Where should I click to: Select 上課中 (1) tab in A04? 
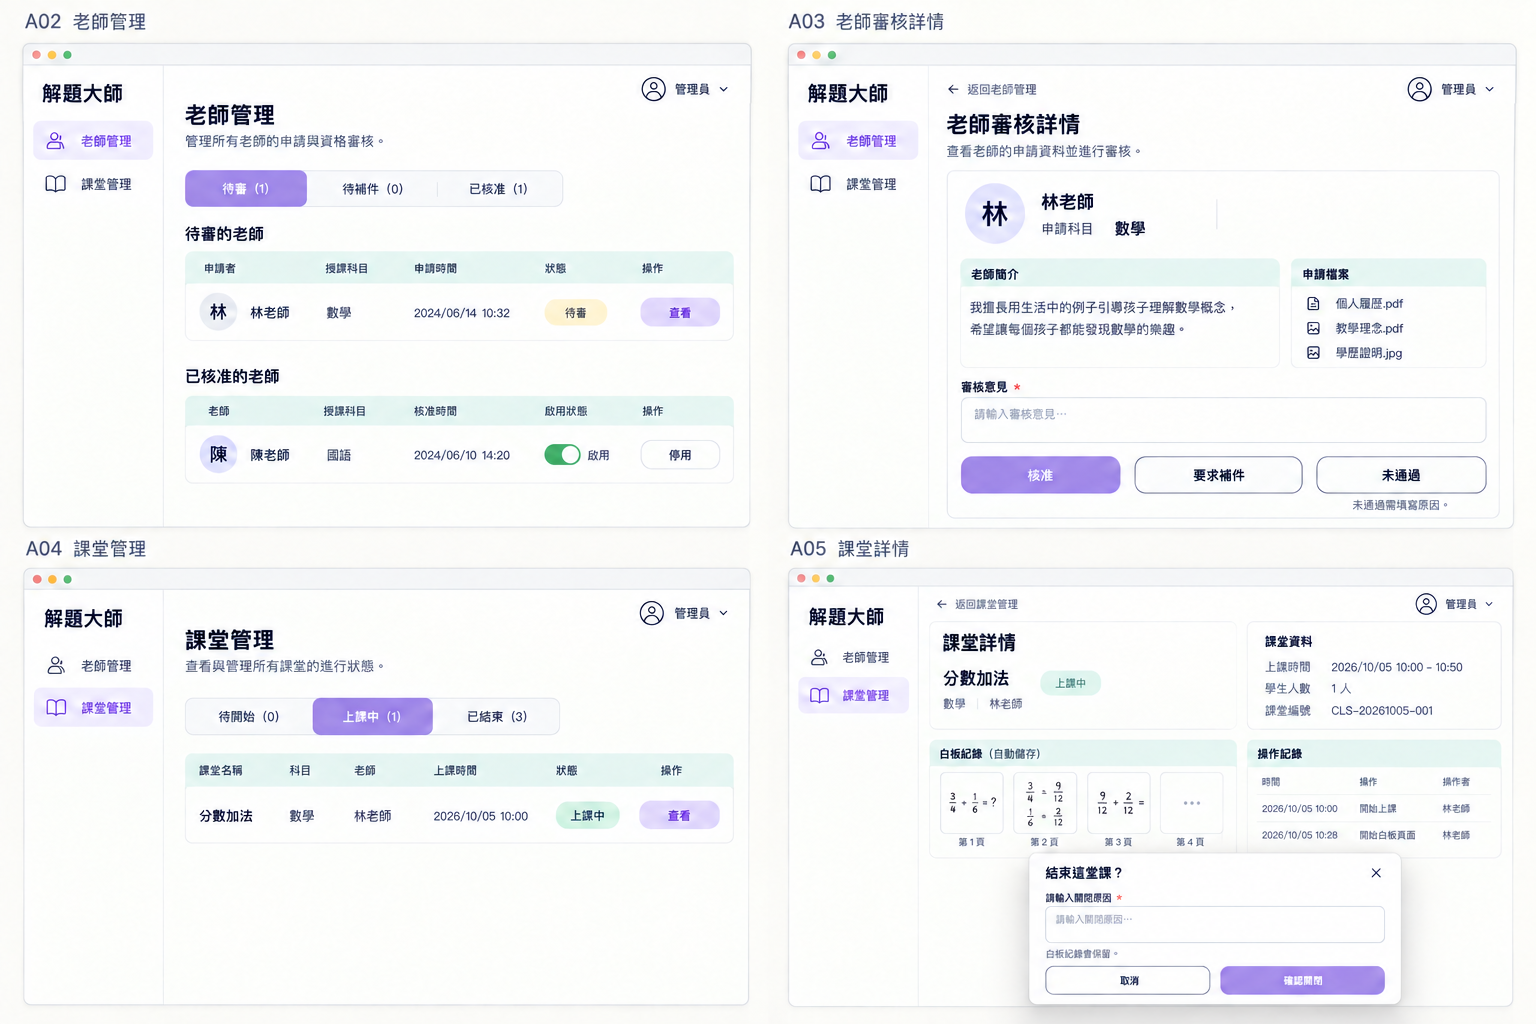[x=372, y=716]
